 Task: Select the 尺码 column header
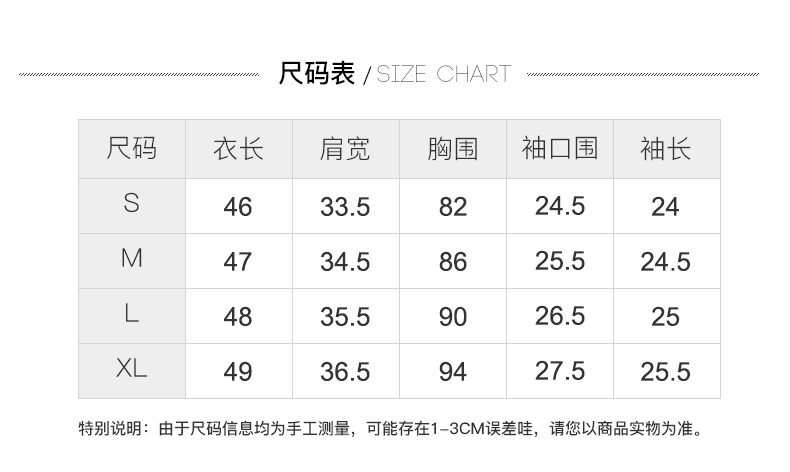[132, 149]
